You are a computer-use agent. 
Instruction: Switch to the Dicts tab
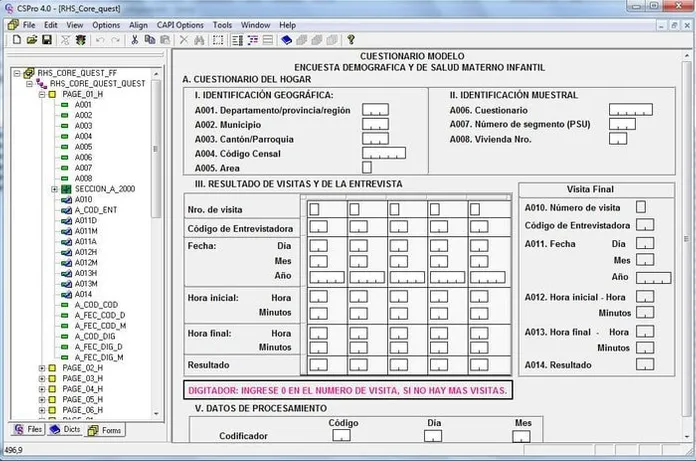tap(65, 429)
